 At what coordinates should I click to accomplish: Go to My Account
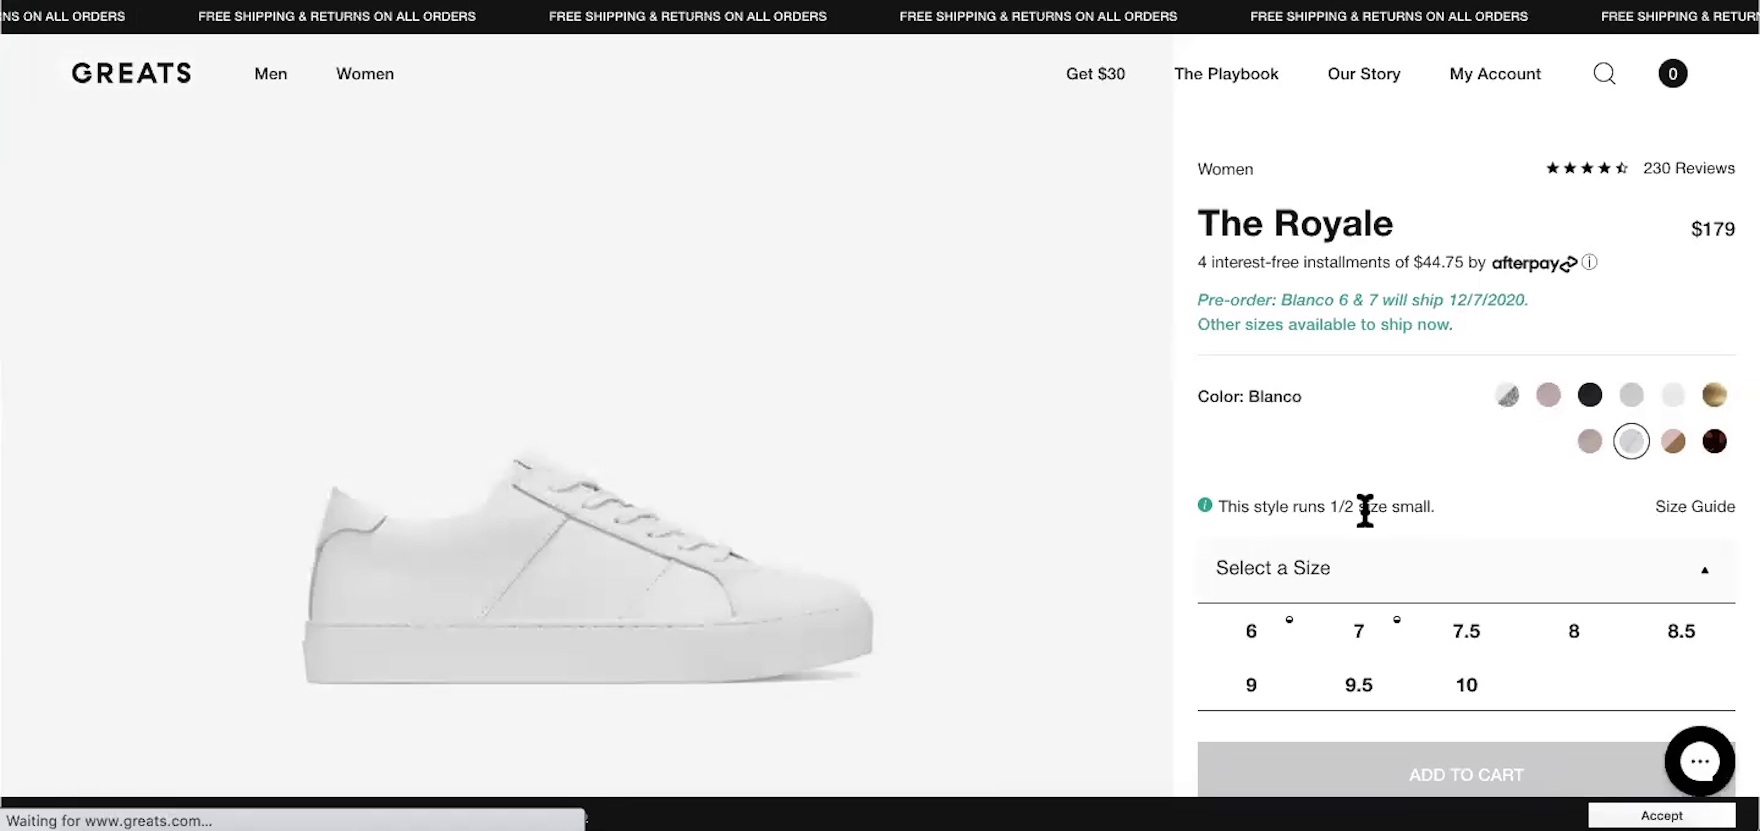coord(1495,74)
